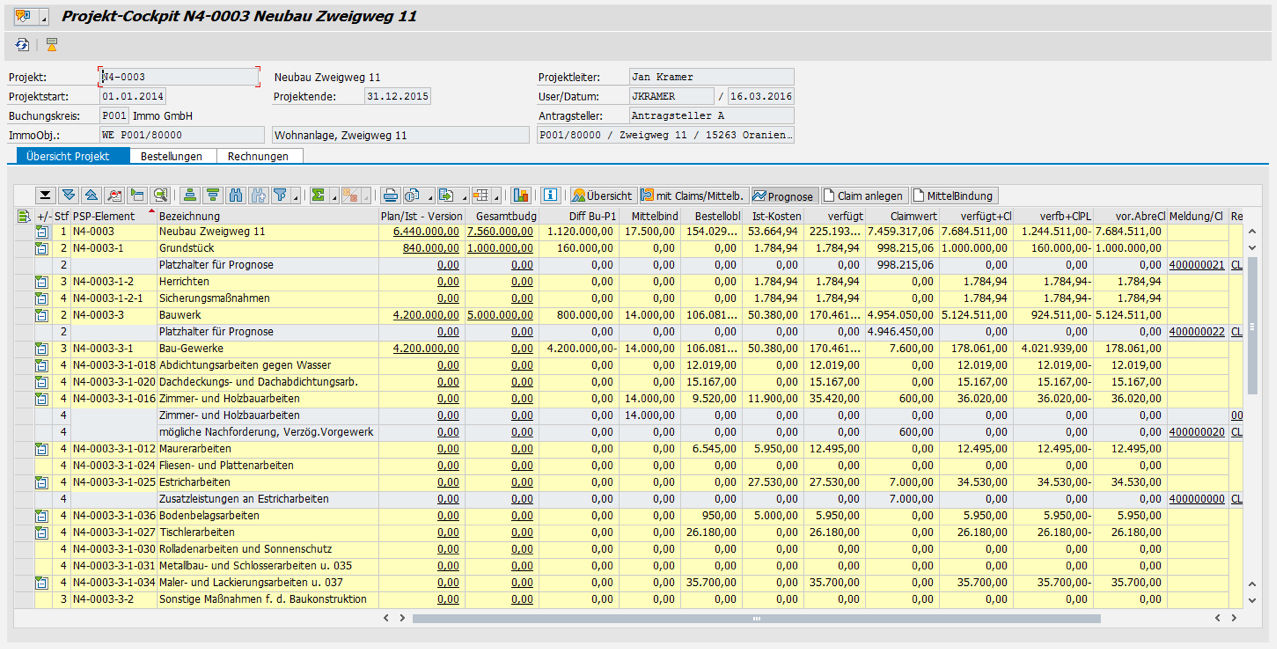Click the blue information icon

[x=550, y=196]
